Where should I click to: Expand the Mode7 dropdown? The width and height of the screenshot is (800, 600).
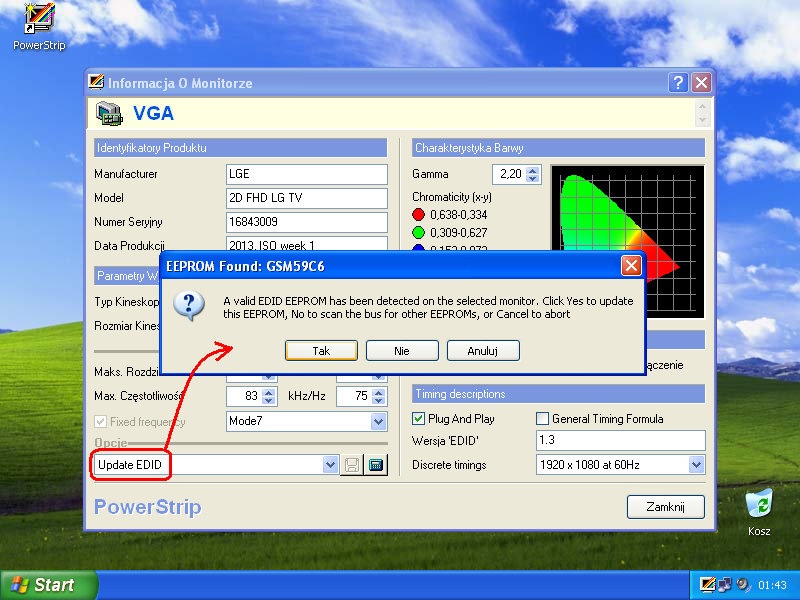coord(378,421)
